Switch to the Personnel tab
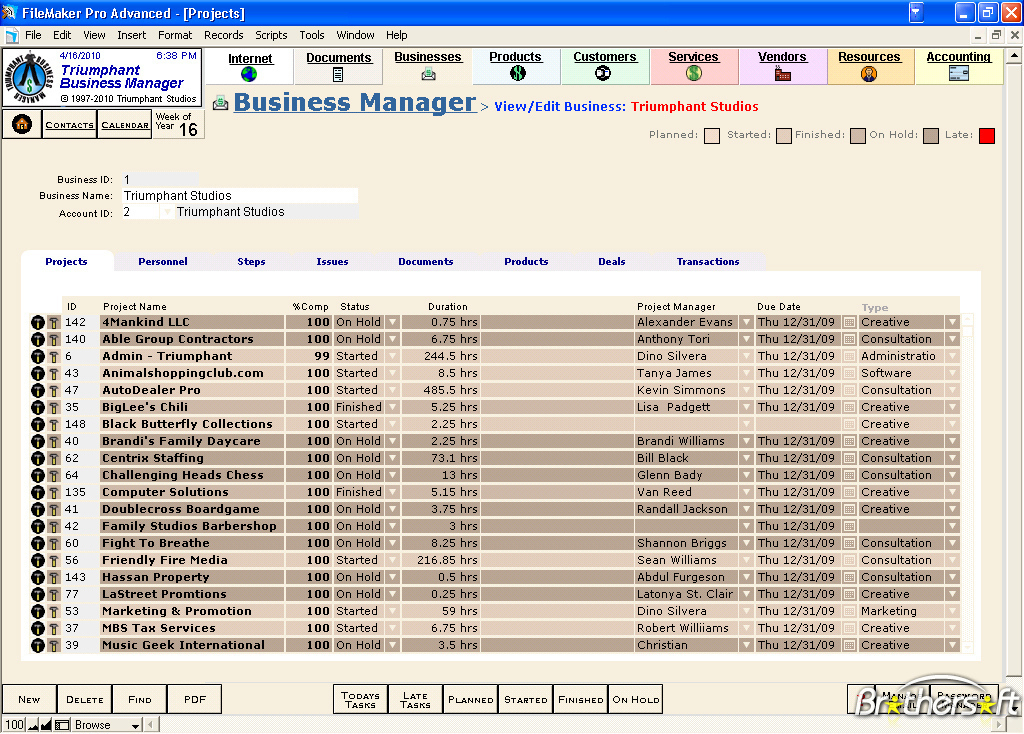This screenshot has width=1024, height=734. tap(162, 261)
